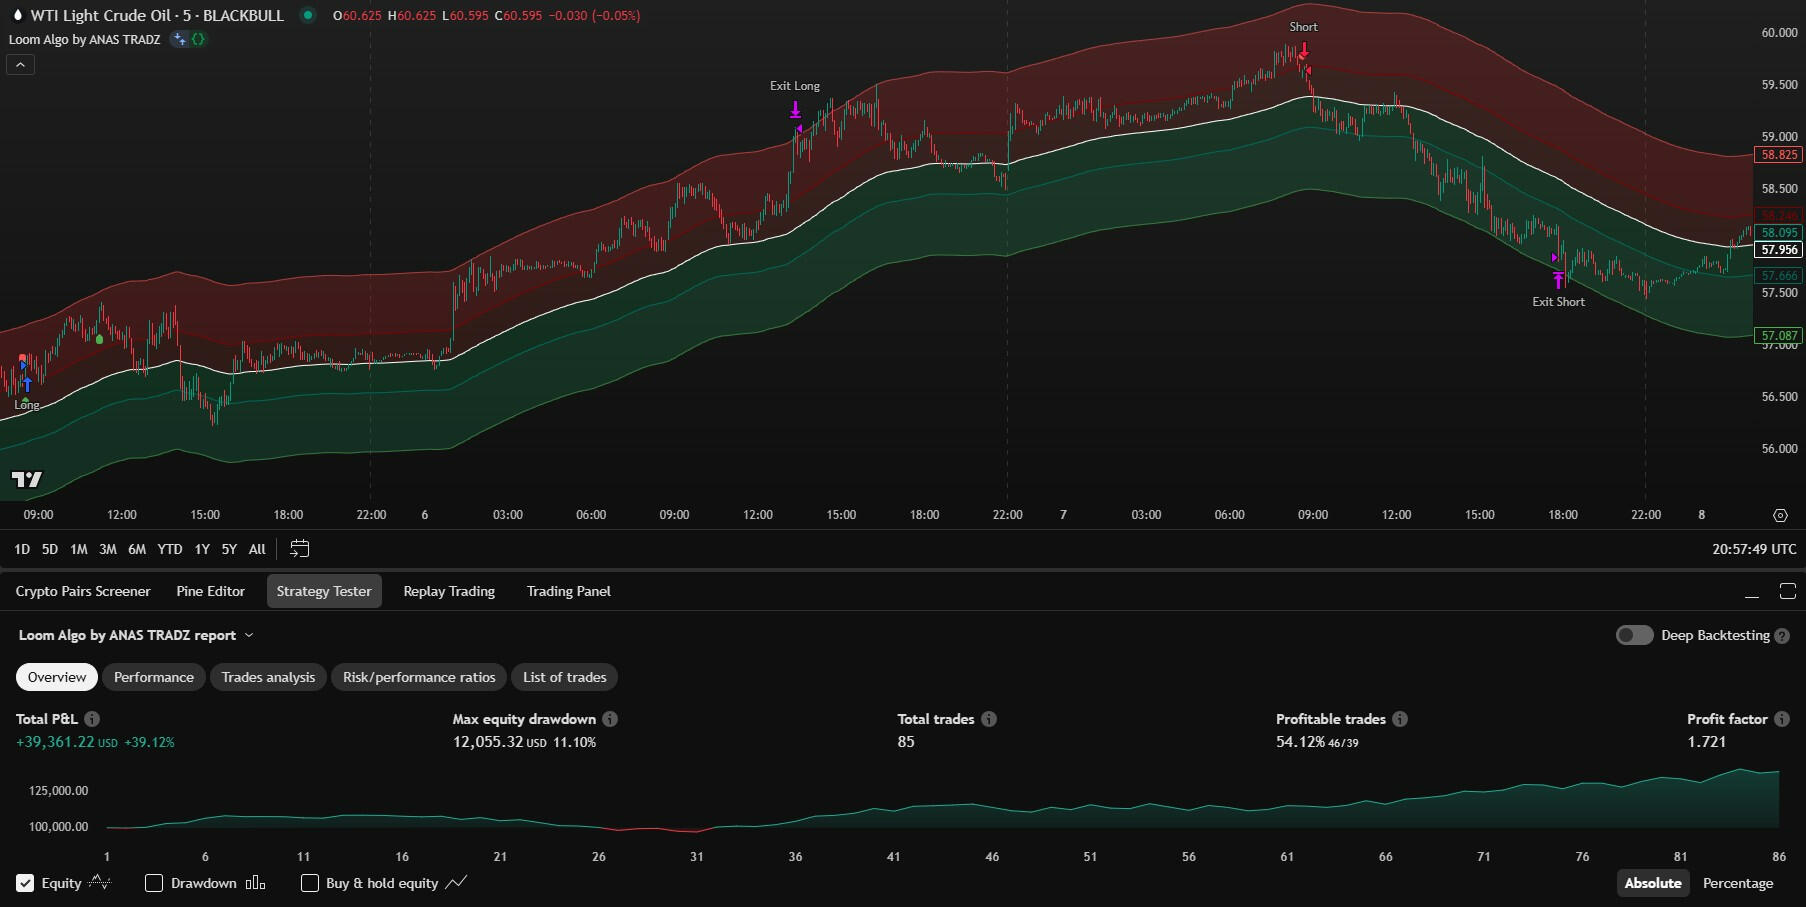Open the Pine Editor tab
The width and height of the screenshot is (1806, 907).
click(210, 591)
